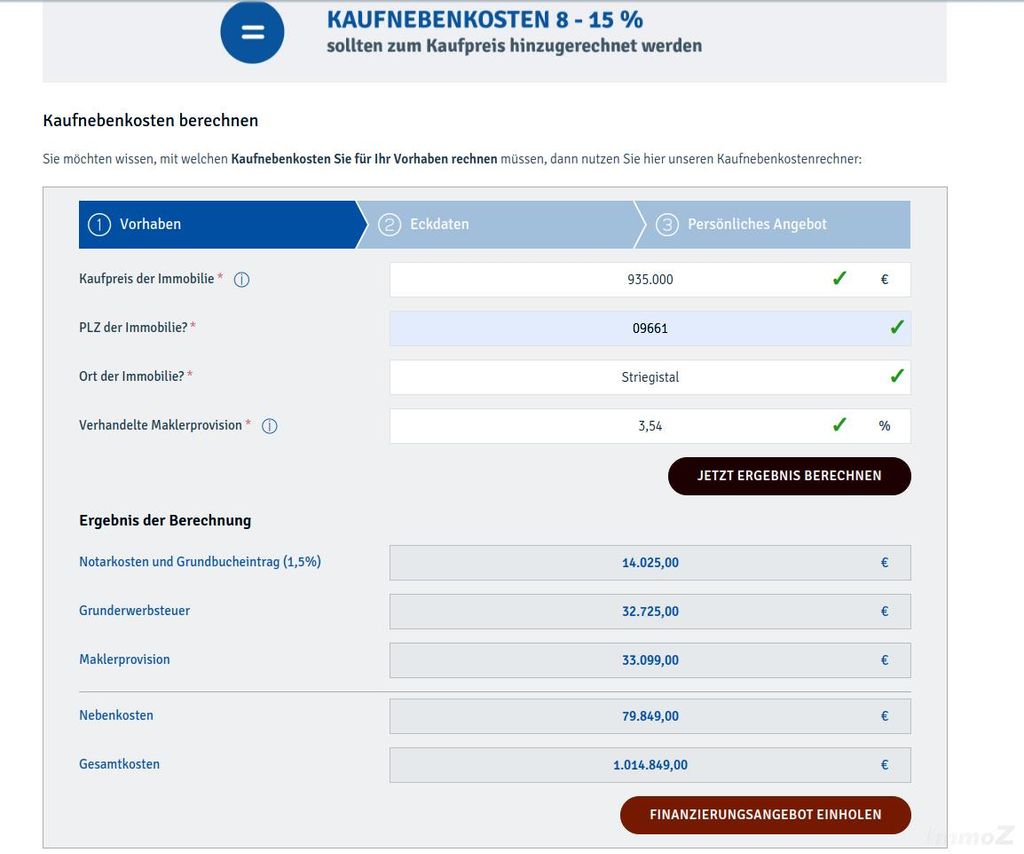Select Gesamtkosten result value 1.014.849,00
Screen dimensions: 1024x854
[x=650, y=765]
